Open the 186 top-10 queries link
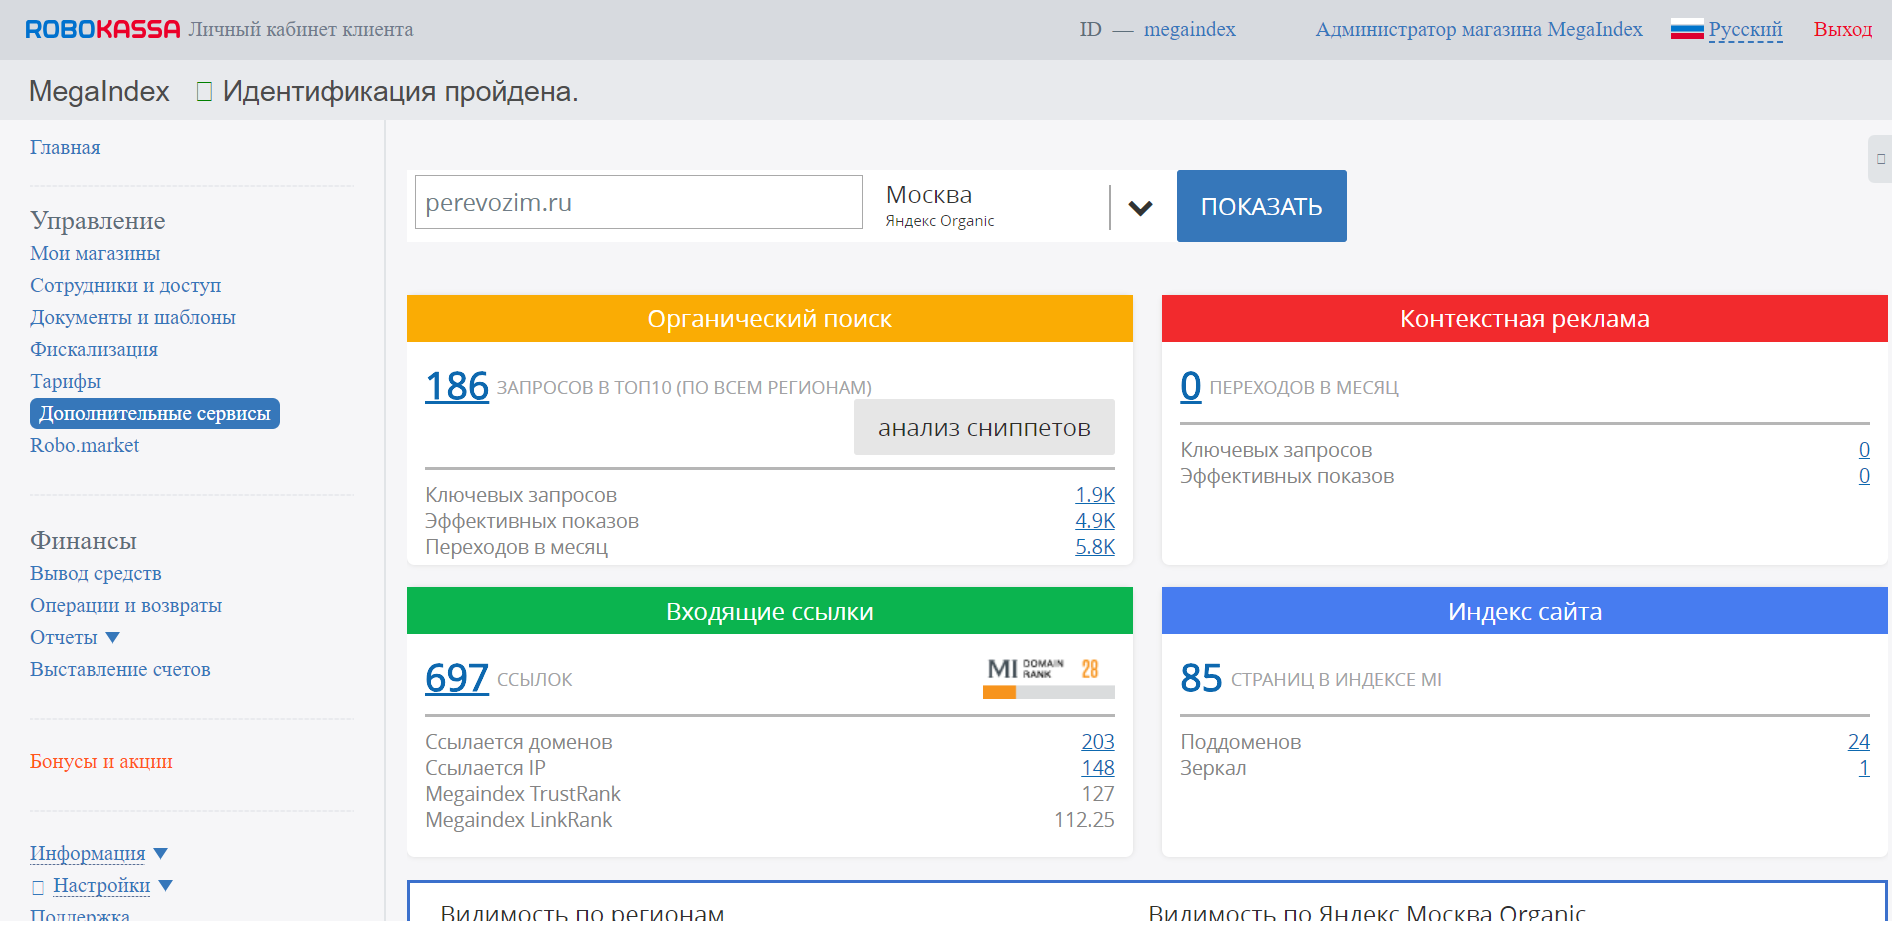Image resolution: width=1892 pixels, height=936 pixels. point(457,386)
